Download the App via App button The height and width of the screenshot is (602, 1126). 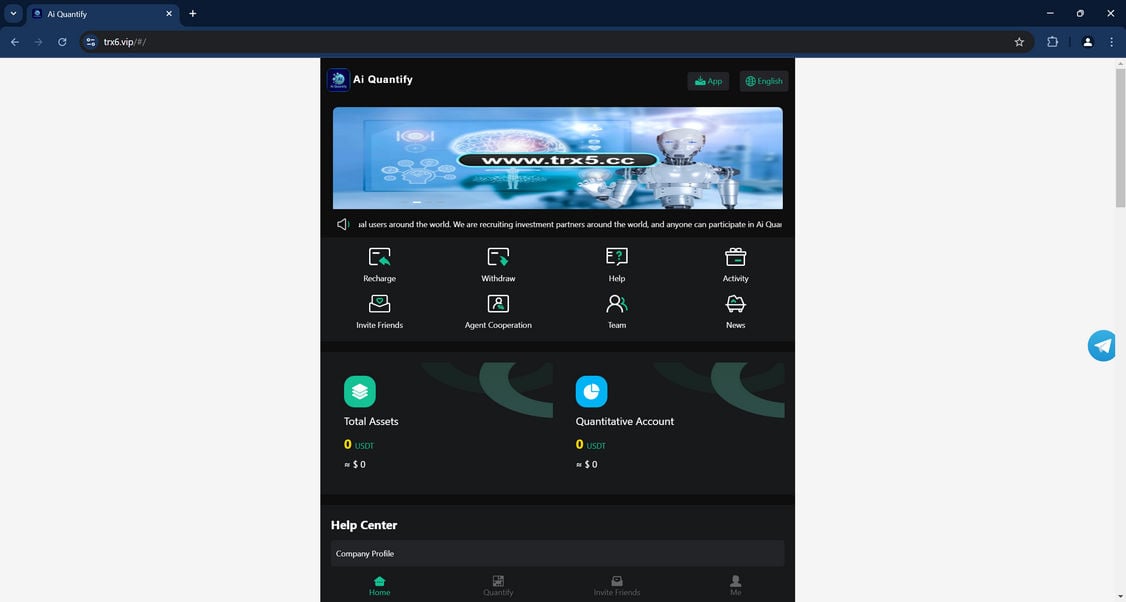[x=708, y=81]
